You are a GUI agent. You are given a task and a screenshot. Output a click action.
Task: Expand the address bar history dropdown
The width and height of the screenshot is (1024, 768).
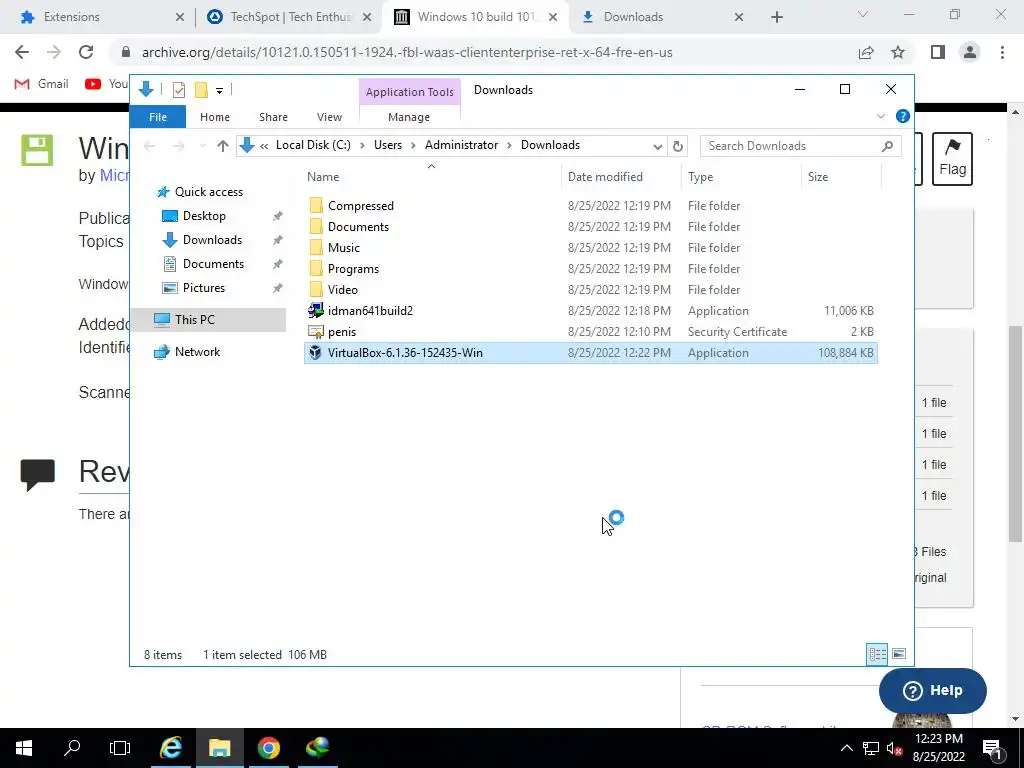coord(658,146)
